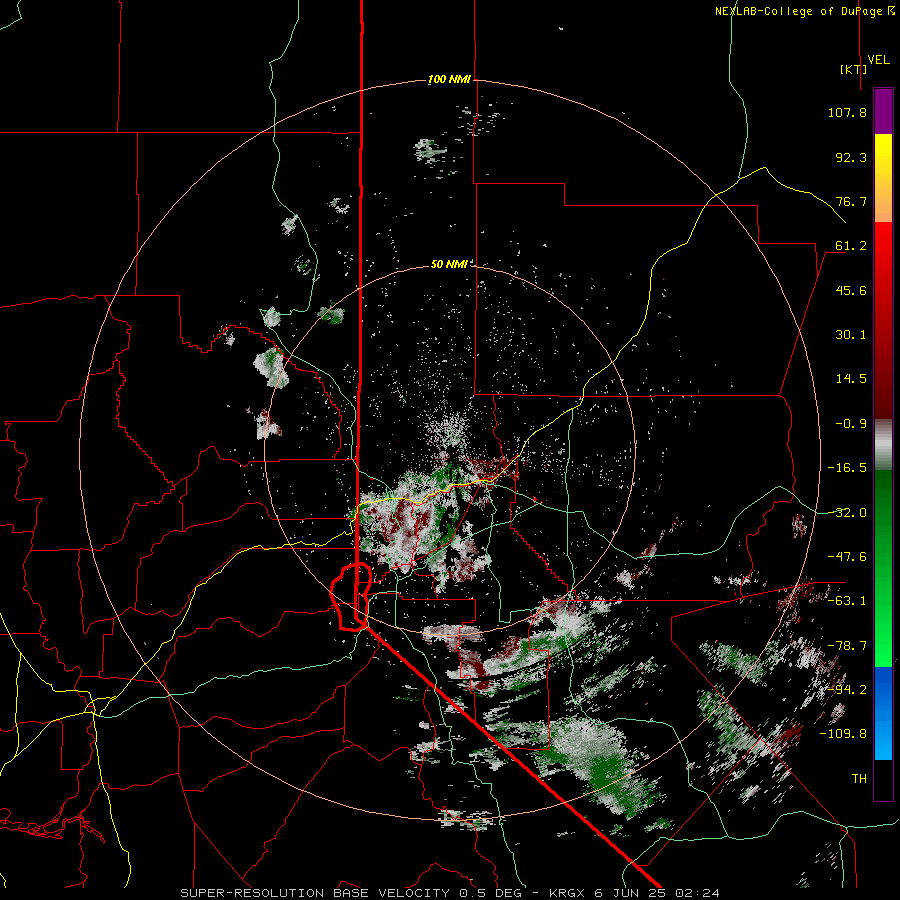Click the -0.9 scale value
Image resolution: width=900 pixels, height=900 pixels.
click(x=851, y=424)
